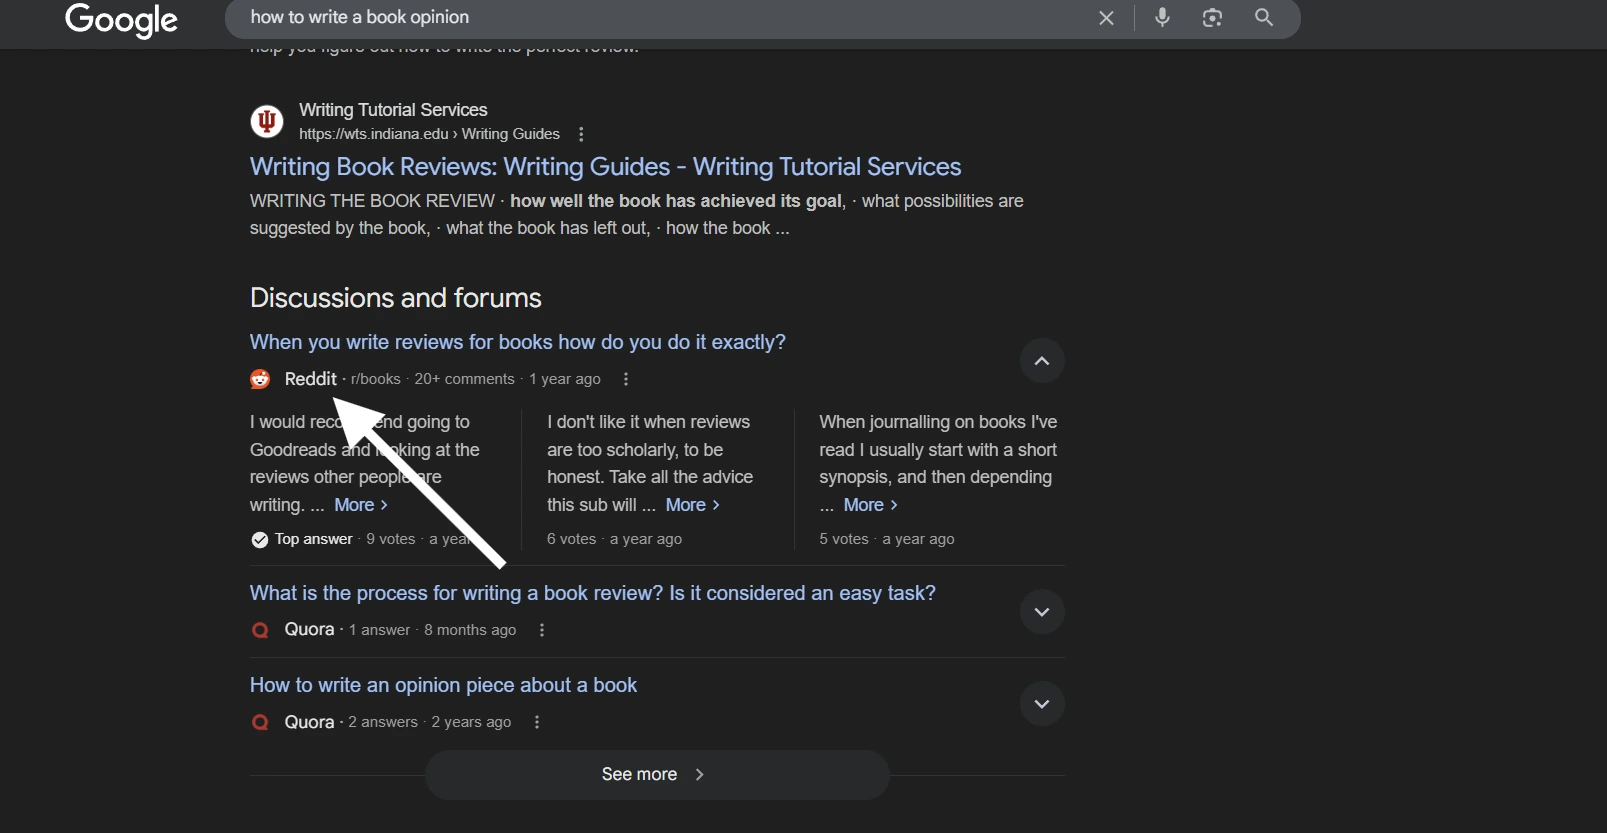Click the Quora icon on the '2 answers' row
This screenshot has width=1607, height=833.
260,722
